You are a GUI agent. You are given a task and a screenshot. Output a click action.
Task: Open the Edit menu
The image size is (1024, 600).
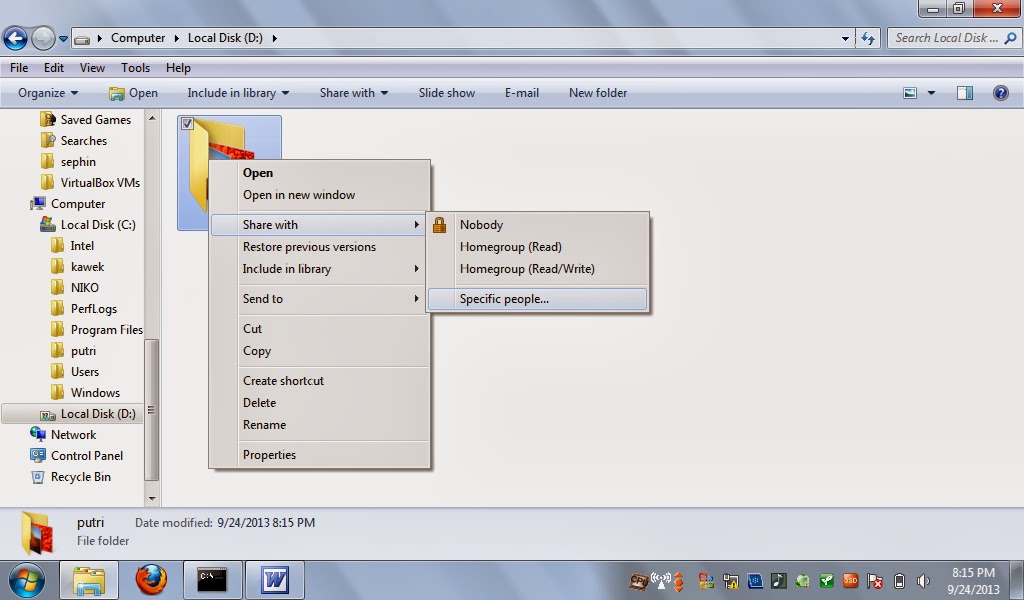point(54,67)
